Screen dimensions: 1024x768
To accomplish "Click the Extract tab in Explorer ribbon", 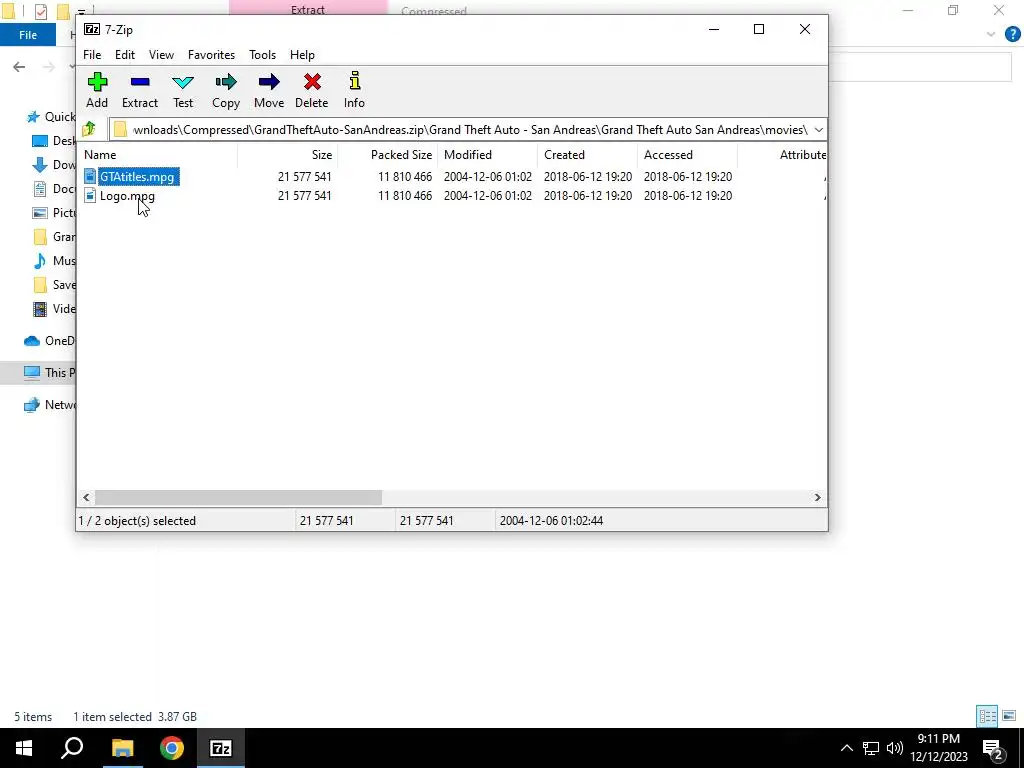I will click(308, 10).
